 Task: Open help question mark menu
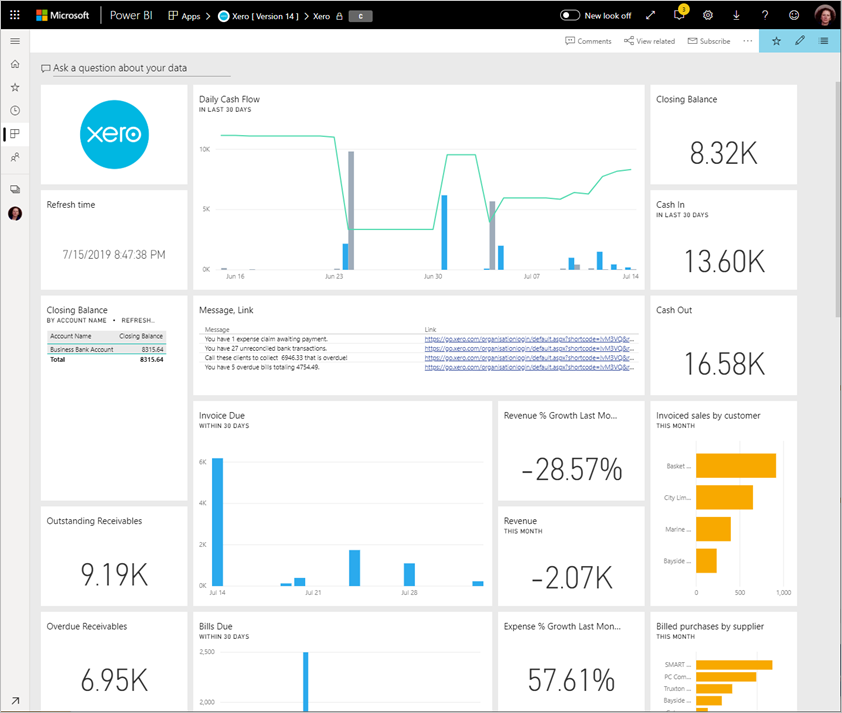765,15
